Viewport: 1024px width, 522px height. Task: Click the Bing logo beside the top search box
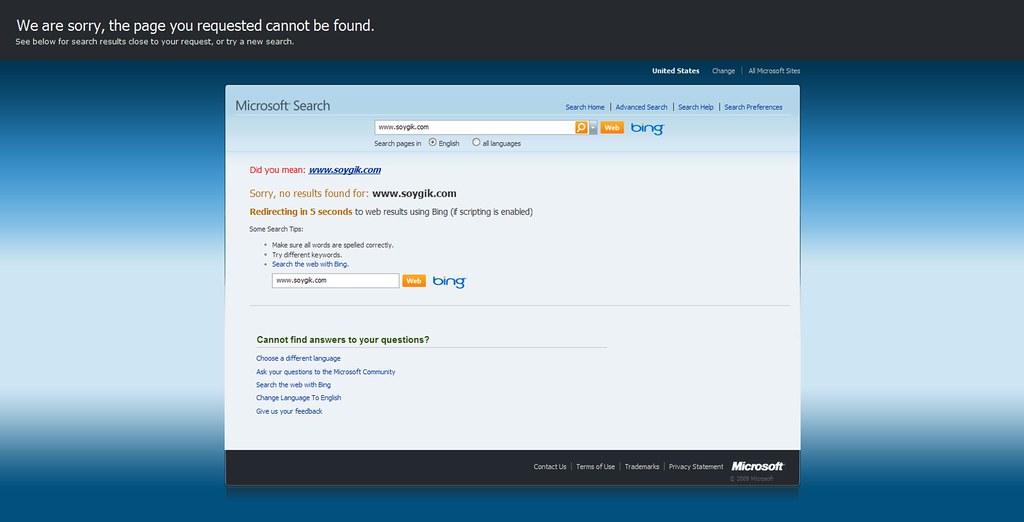click(647, 128)
